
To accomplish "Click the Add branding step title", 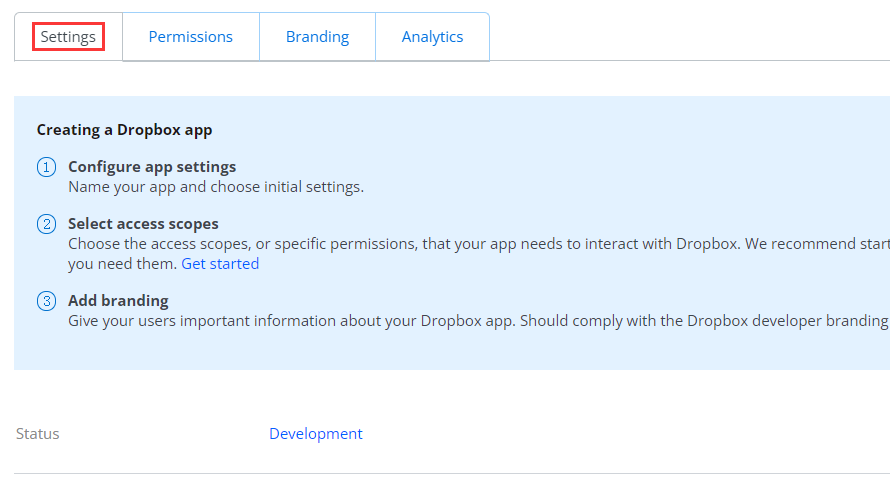I will pos(118,301).
